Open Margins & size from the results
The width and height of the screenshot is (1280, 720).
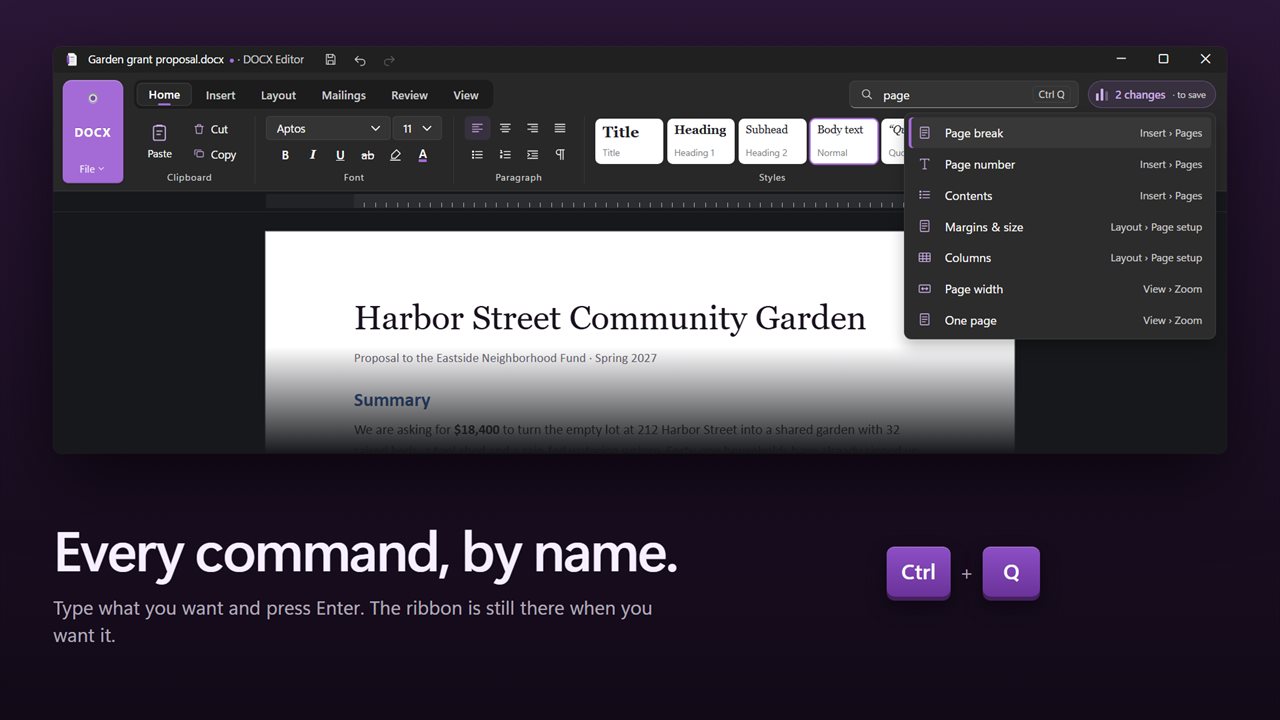click(1060, 227)
